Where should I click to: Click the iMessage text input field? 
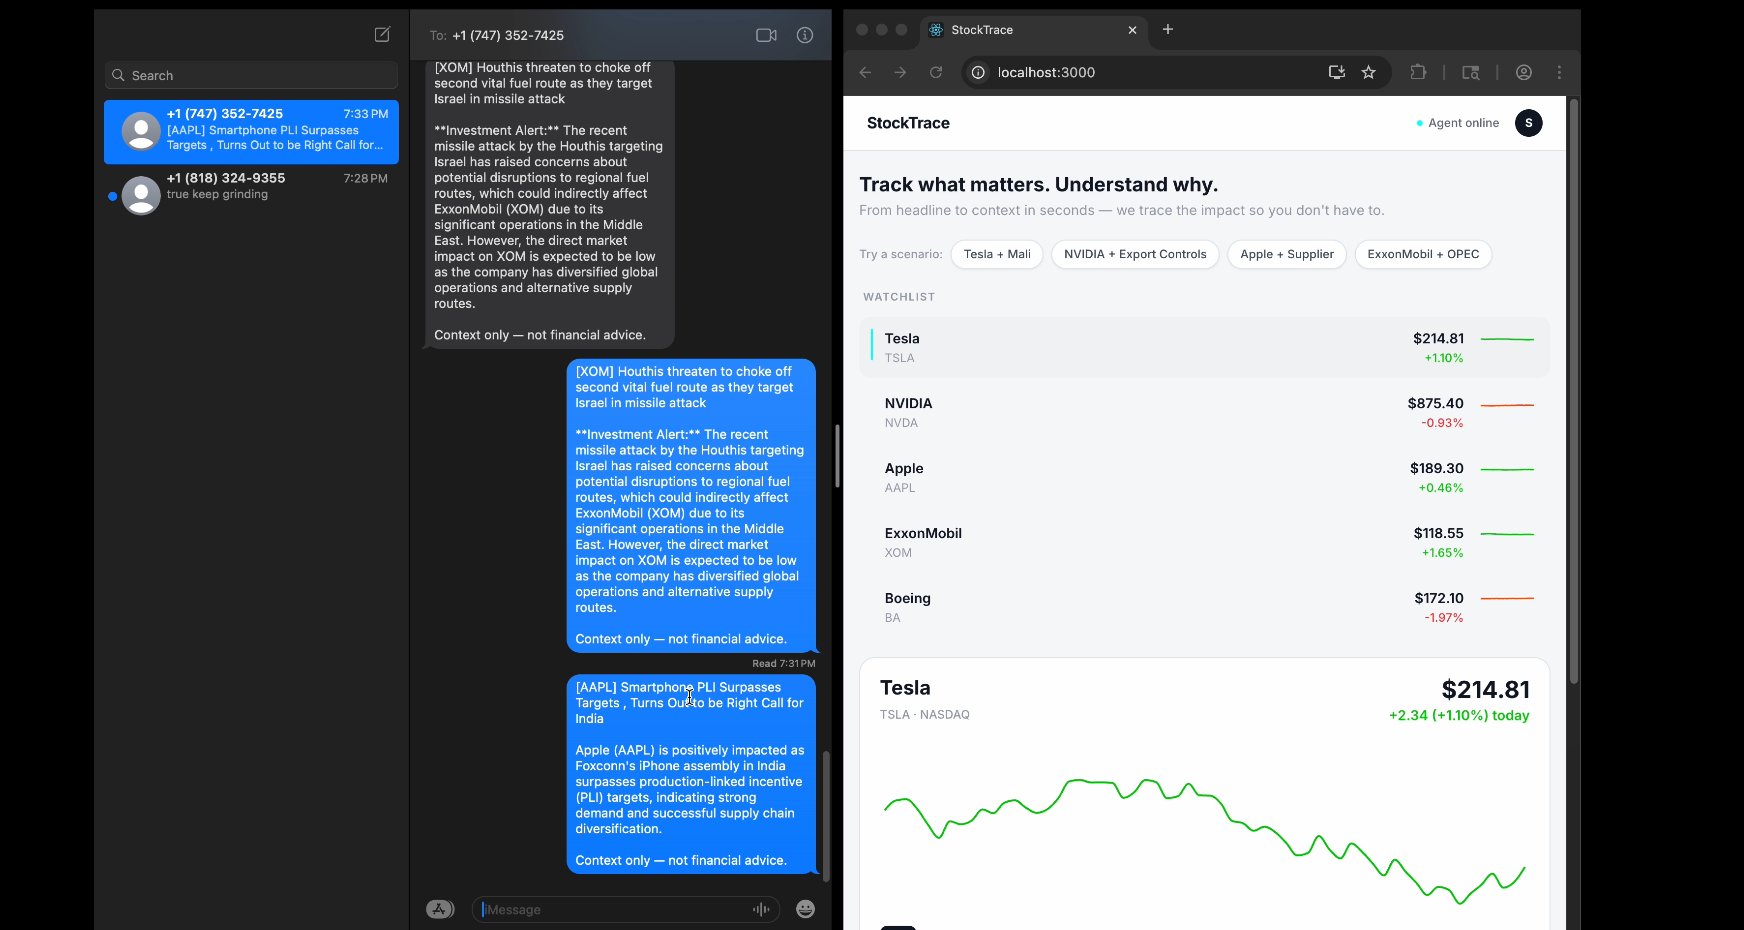pos(628,909)
